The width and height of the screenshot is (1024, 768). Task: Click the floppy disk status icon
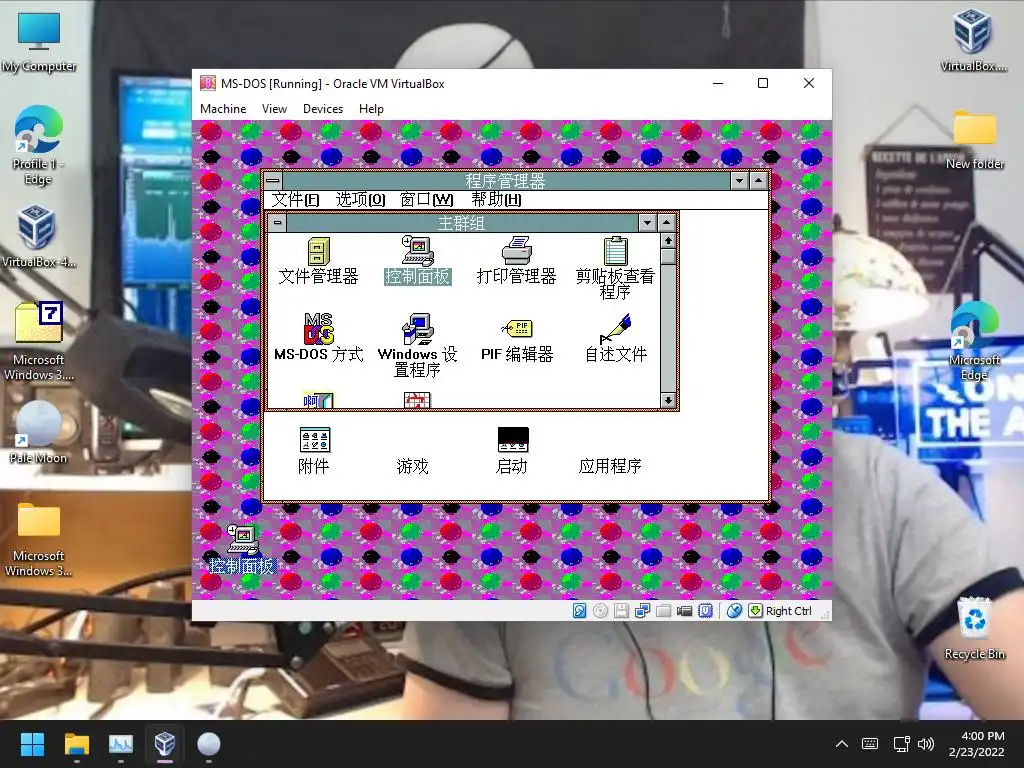pyautogui.click(x=621, y=611)
